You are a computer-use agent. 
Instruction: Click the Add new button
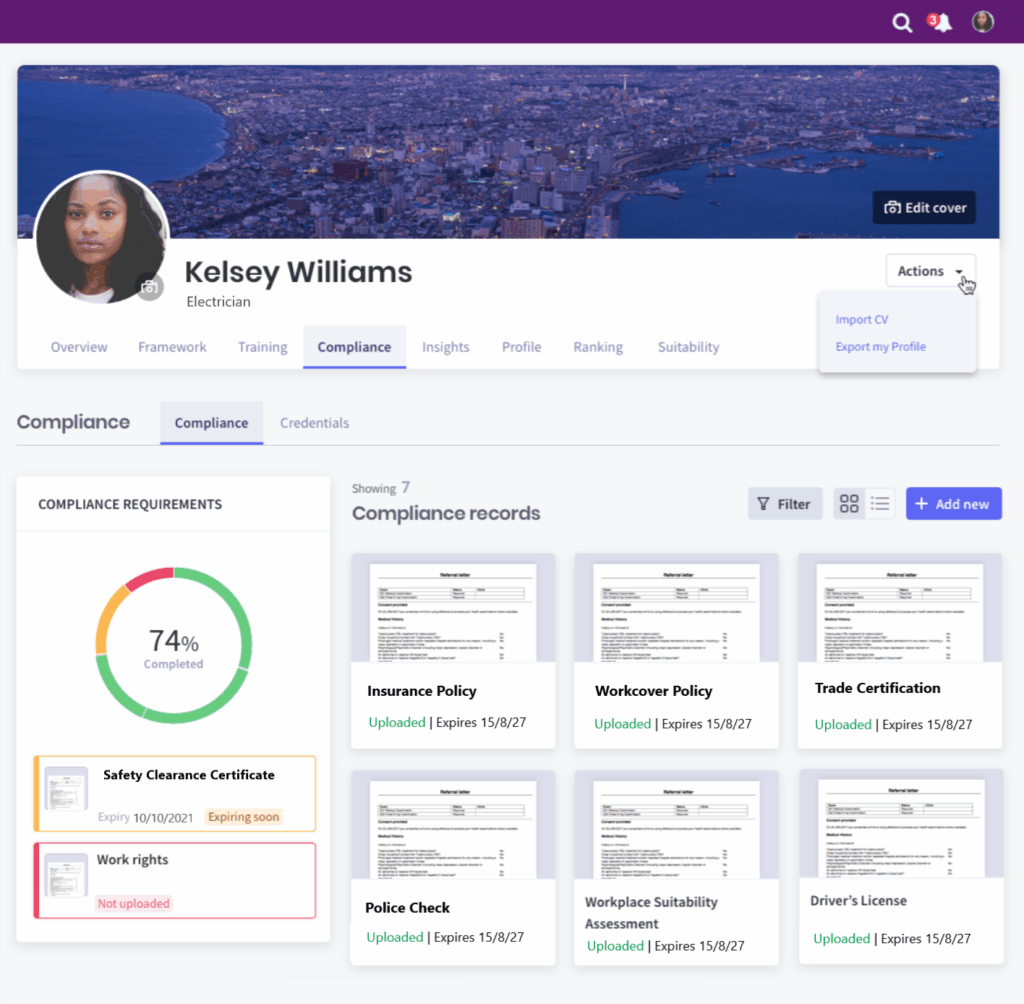point(952,504)
